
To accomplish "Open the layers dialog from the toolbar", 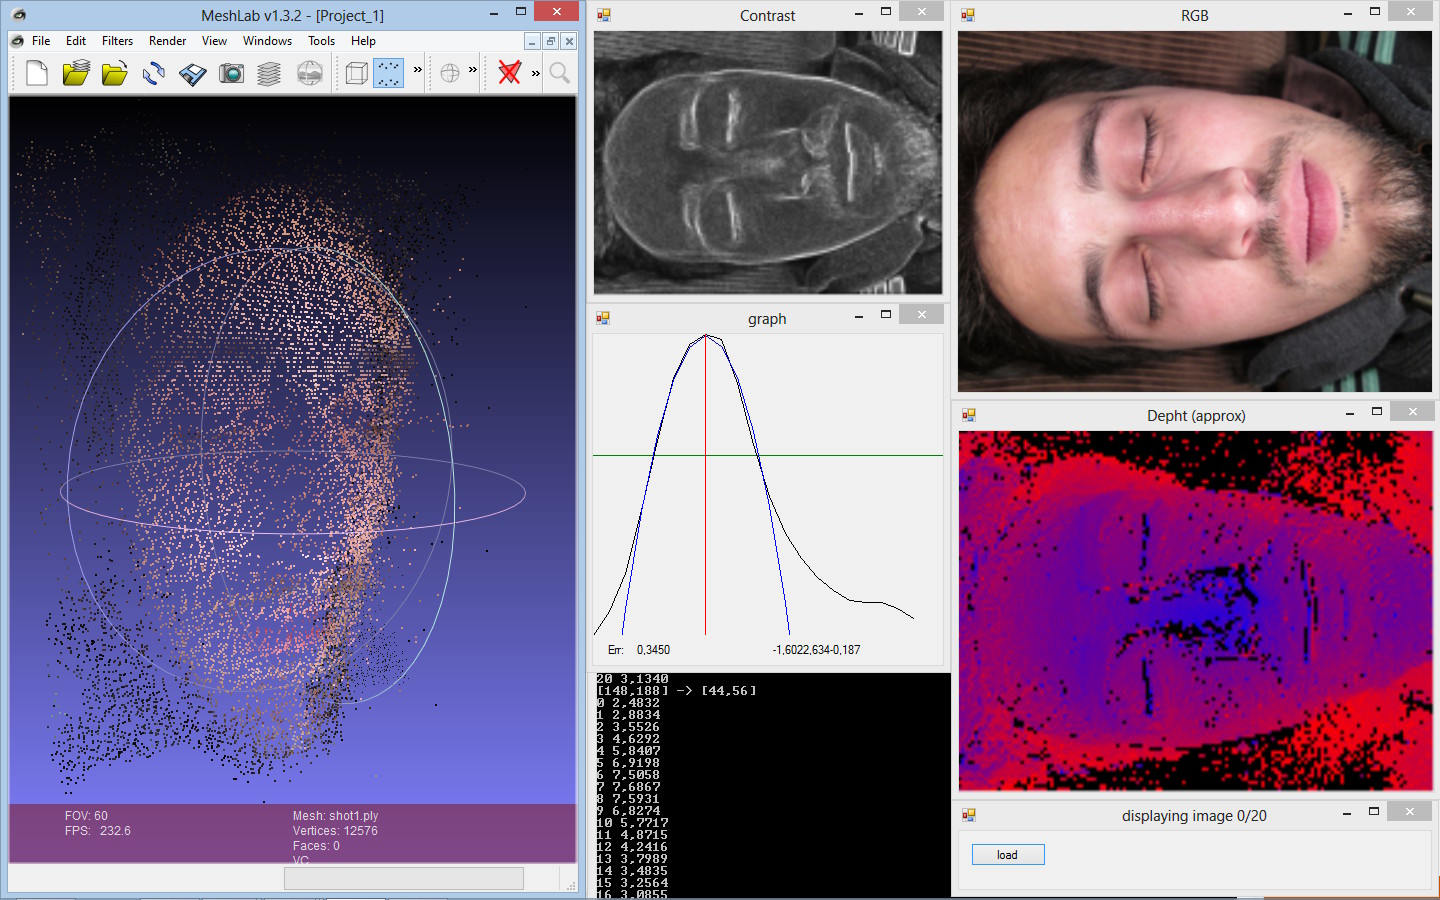I will 268,72.
